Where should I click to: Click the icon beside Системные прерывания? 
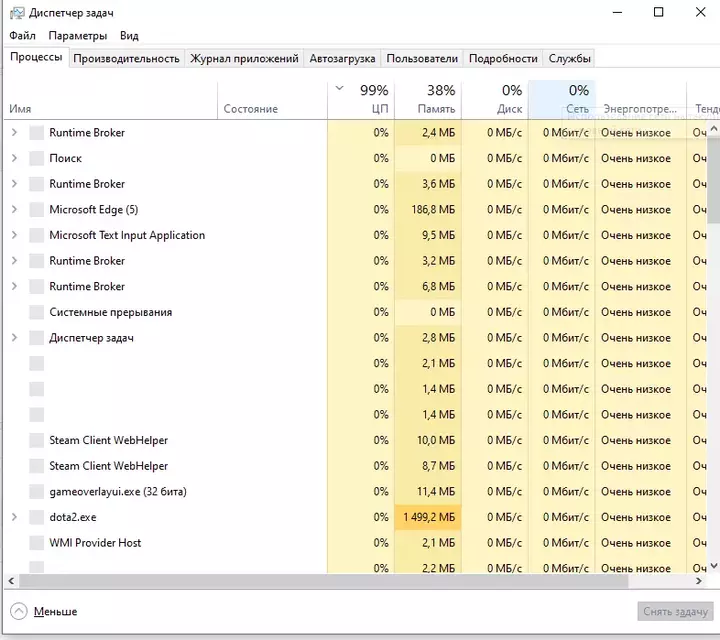tap(36, 312)
